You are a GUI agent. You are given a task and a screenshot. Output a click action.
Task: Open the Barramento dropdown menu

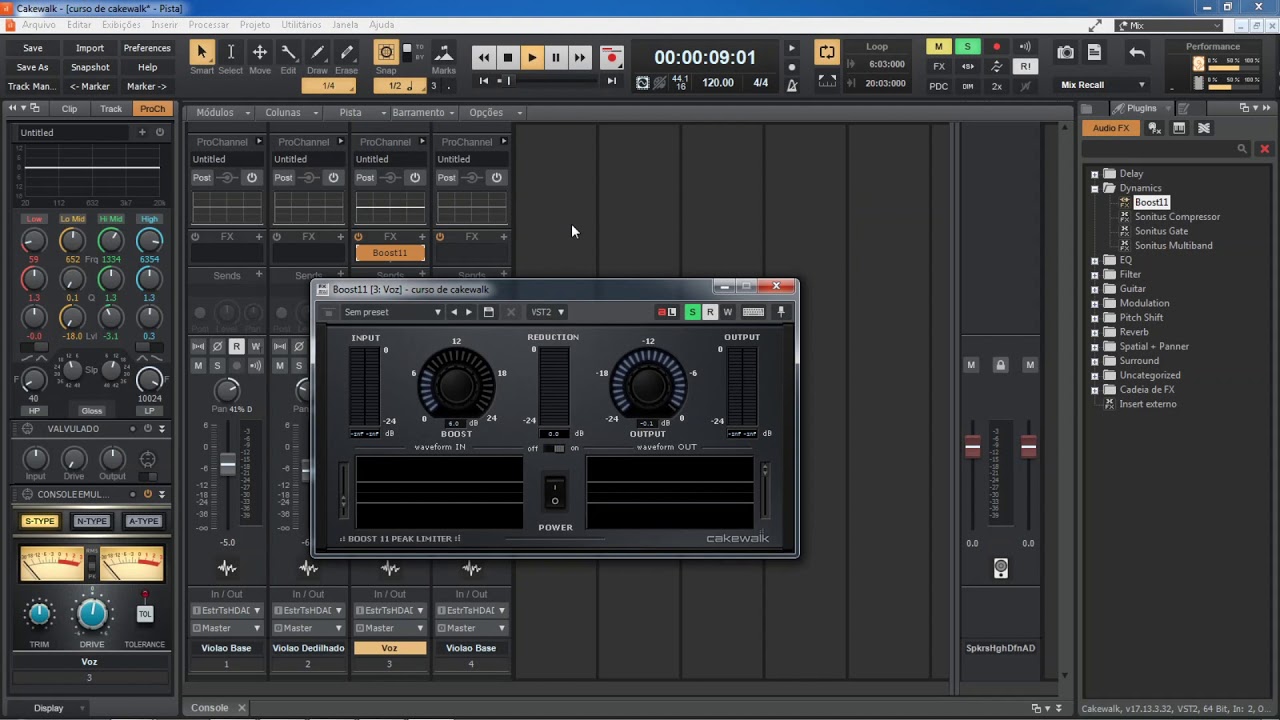(424, 112)
